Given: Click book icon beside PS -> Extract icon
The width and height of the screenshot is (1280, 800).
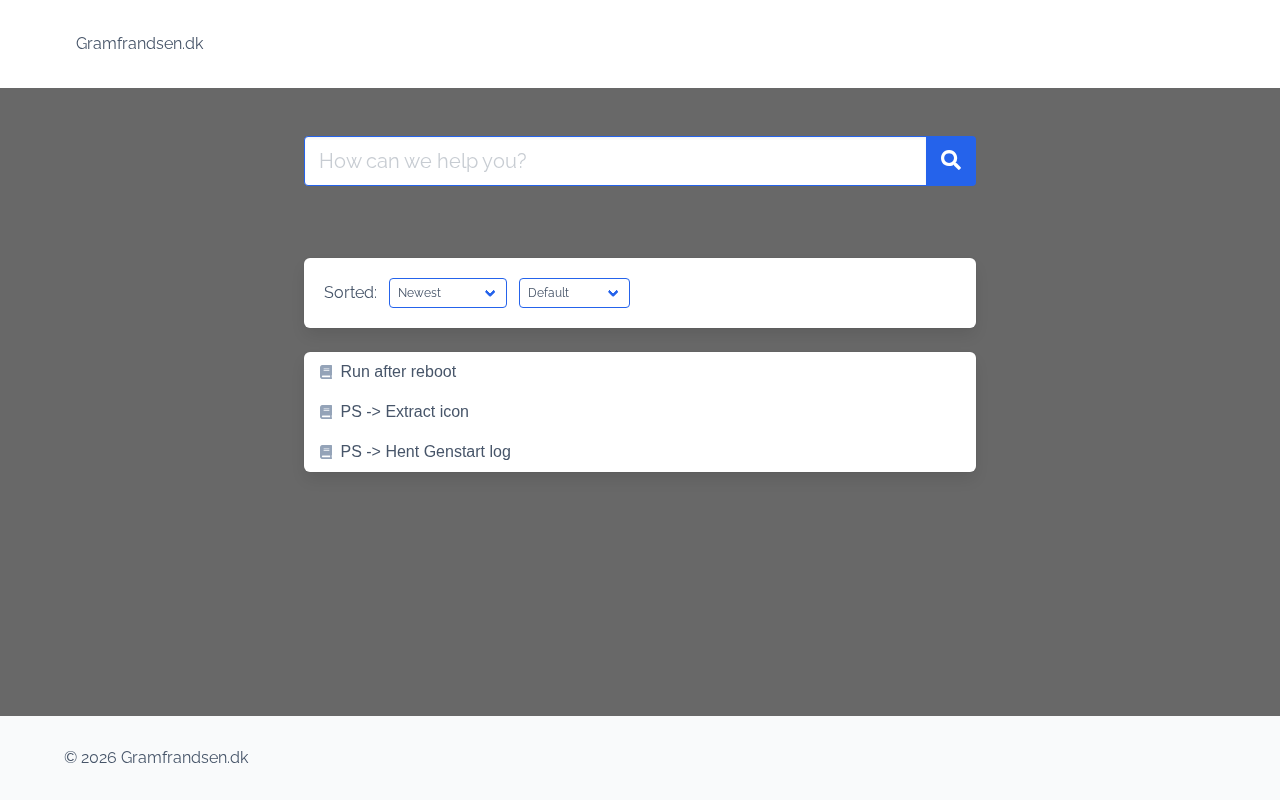Looking at the screenshot, I should click(x=326, y=412).
